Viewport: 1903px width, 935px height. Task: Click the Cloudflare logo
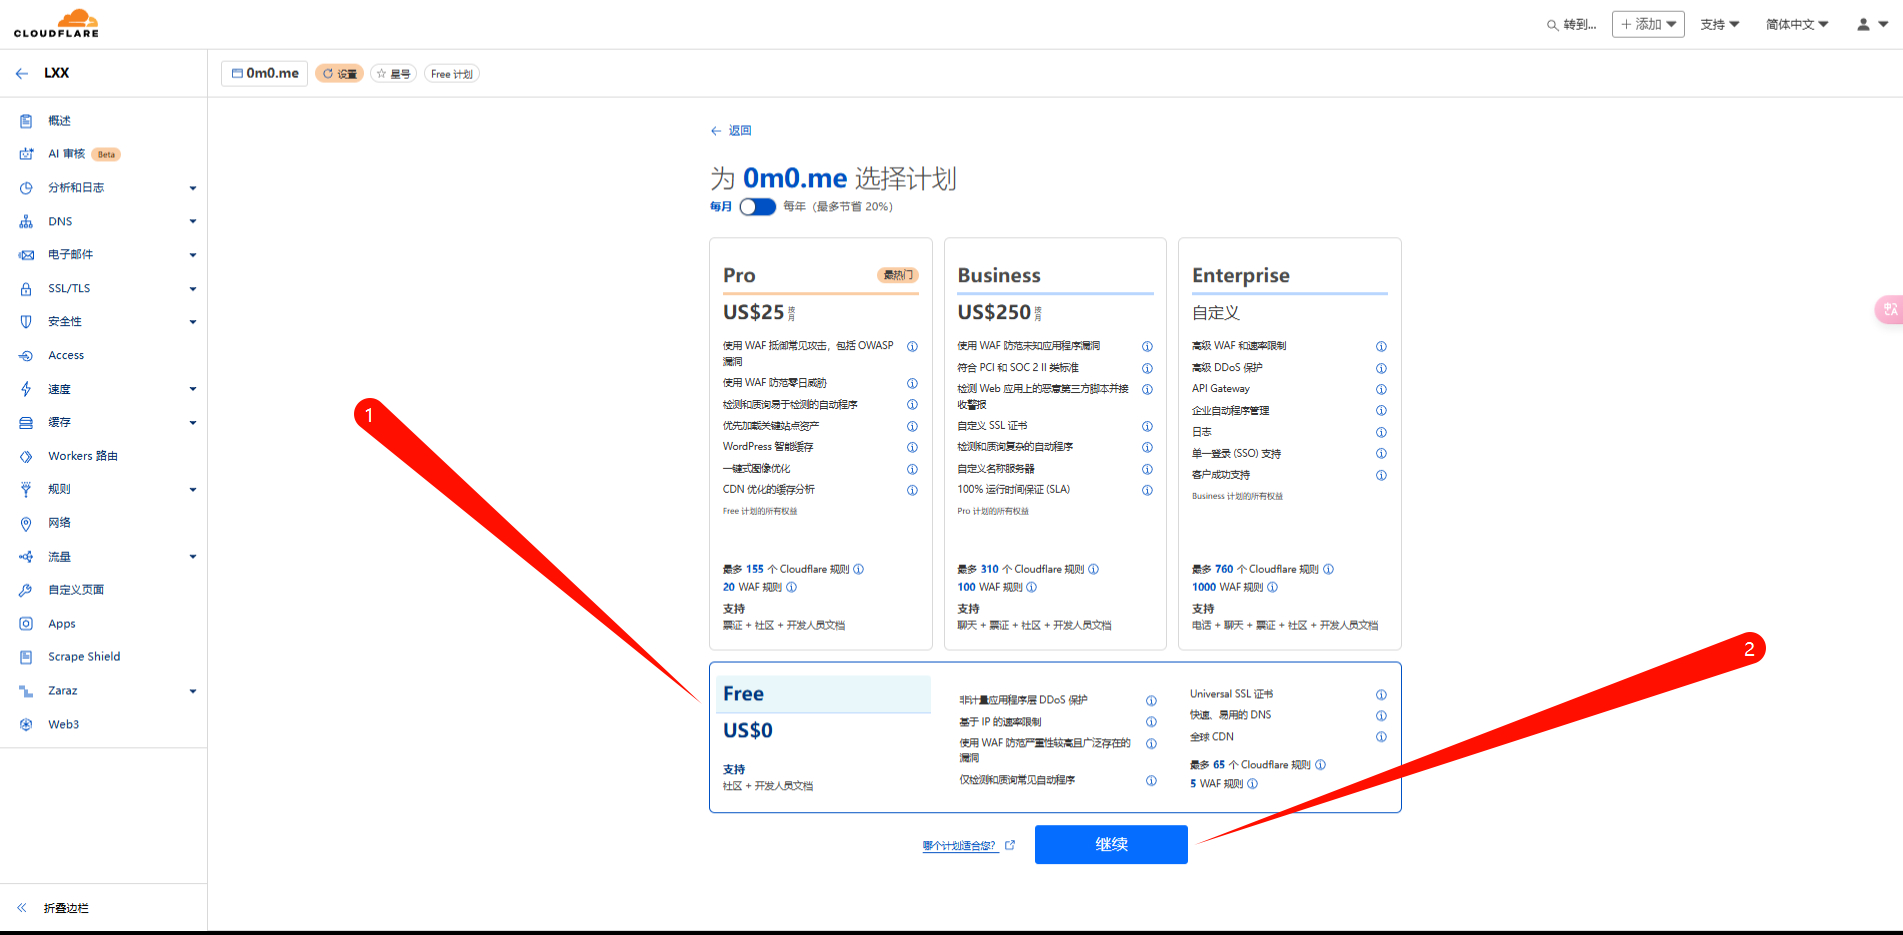coord(57,23)
